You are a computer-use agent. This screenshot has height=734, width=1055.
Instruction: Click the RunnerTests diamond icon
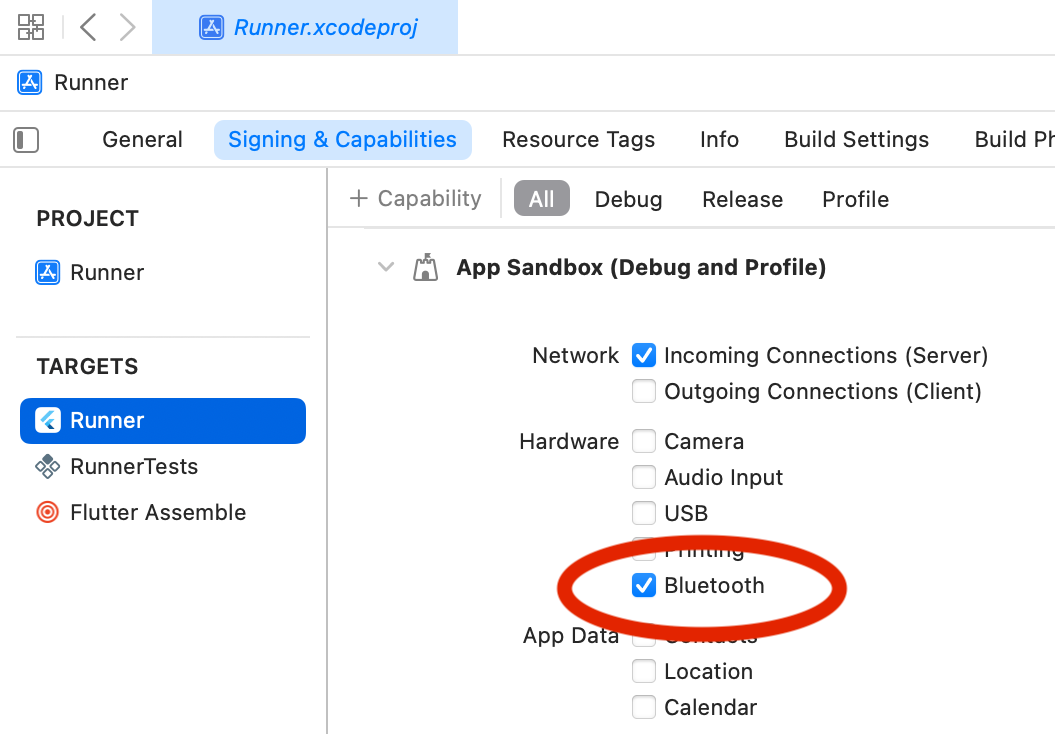click(47, 466)
